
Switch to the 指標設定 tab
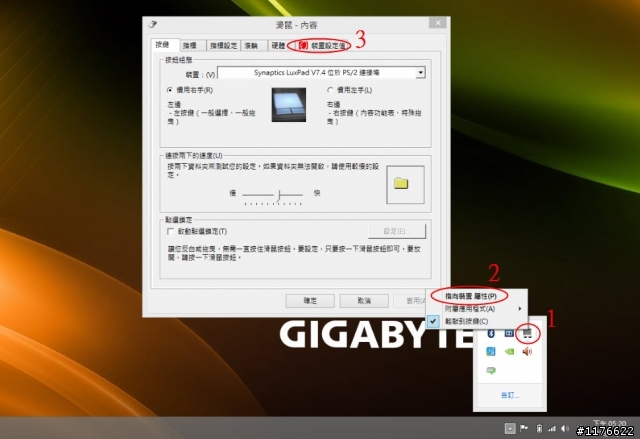(223, 46)
